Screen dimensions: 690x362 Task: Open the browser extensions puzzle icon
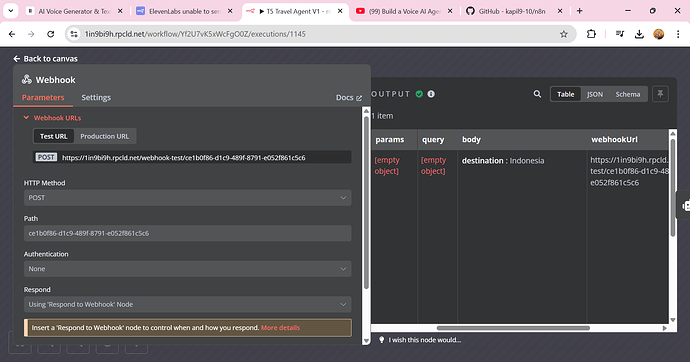(591, 34)
